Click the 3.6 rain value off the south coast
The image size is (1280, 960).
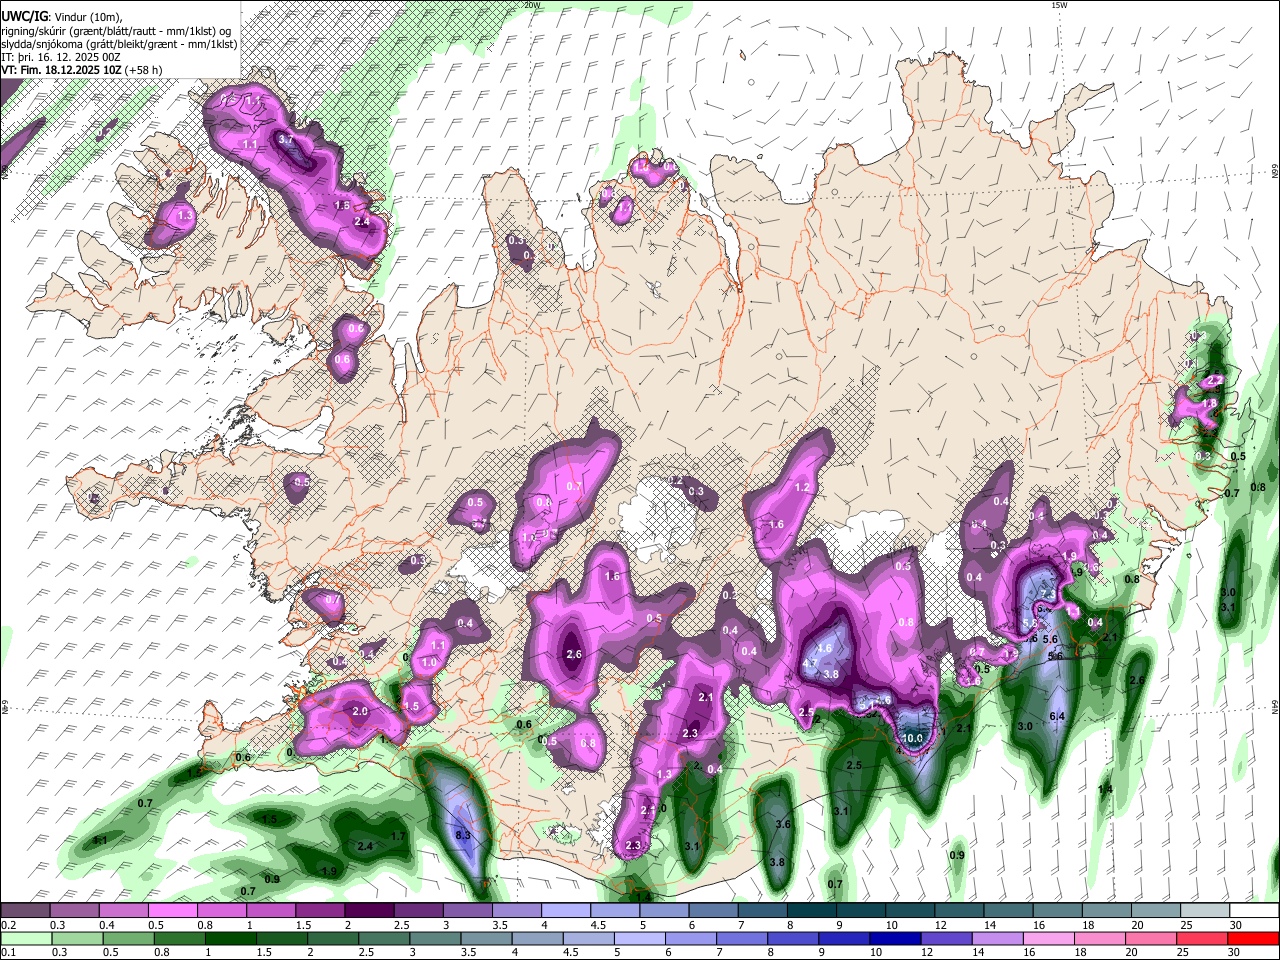(784, 824)
